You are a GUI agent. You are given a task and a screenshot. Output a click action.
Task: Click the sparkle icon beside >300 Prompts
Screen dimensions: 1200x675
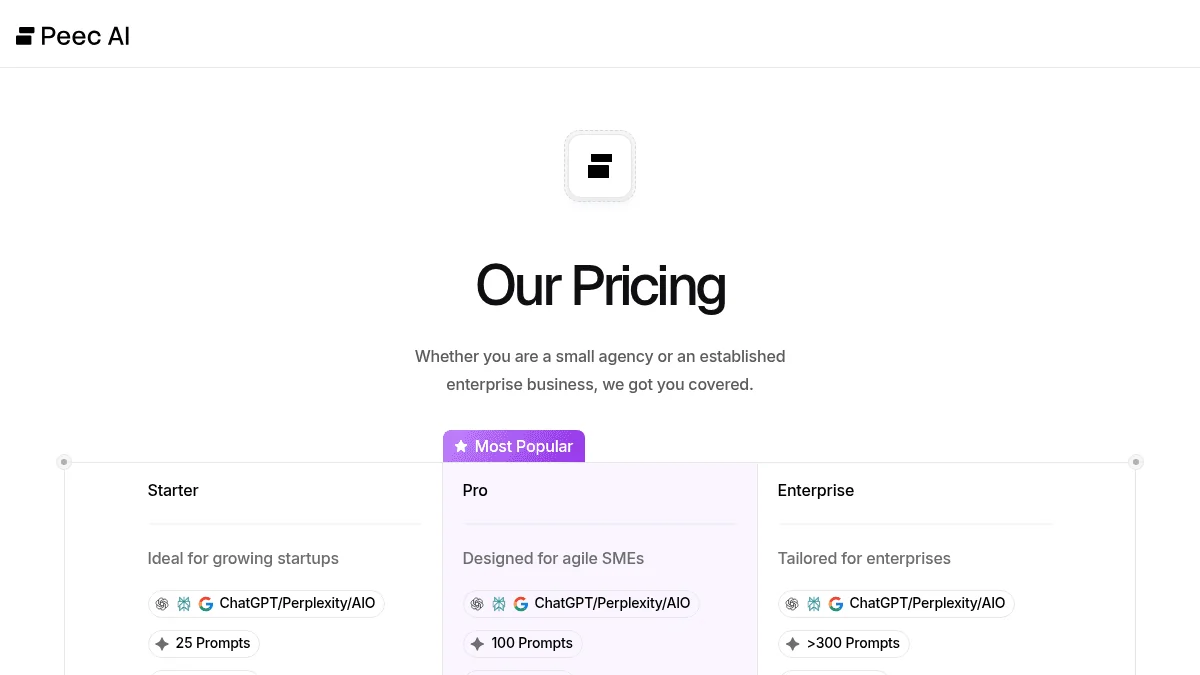click(x=792, y=643)
